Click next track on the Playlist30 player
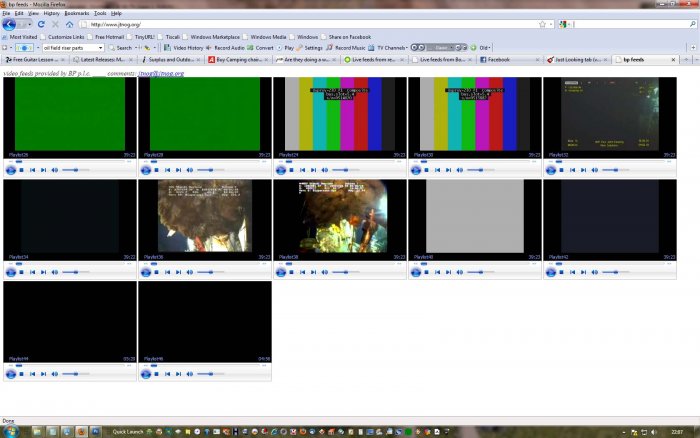 pos(450,170)
